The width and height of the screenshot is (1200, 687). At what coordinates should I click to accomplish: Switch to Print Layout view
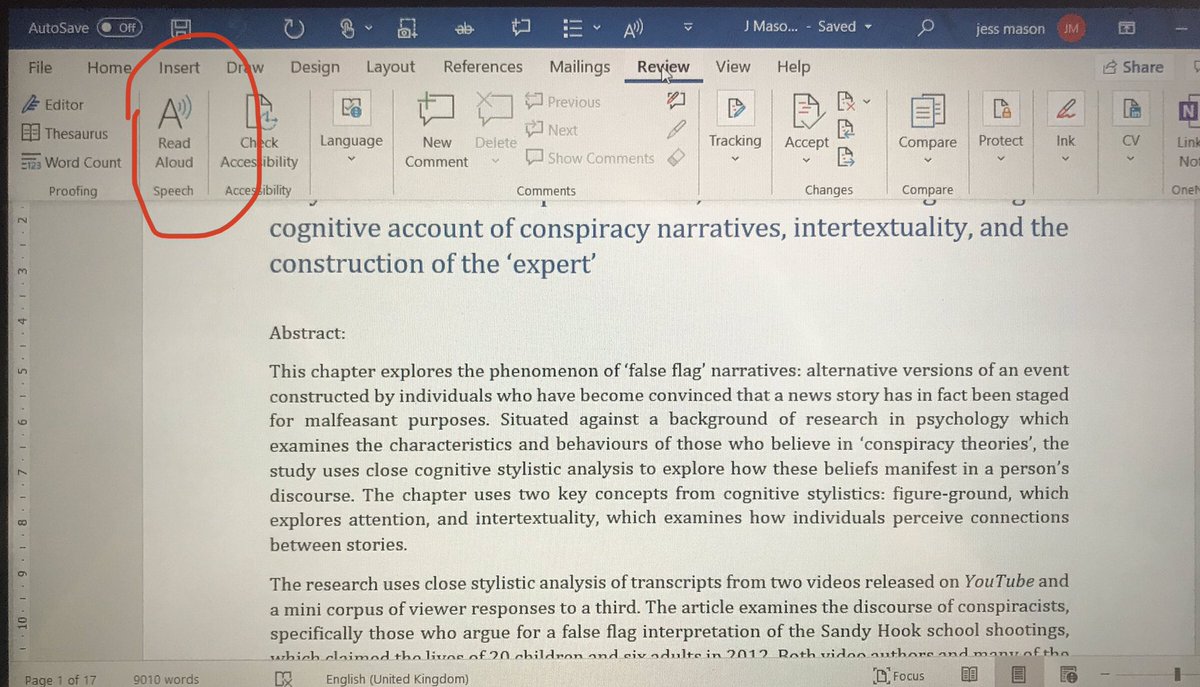coord(1017,676)
